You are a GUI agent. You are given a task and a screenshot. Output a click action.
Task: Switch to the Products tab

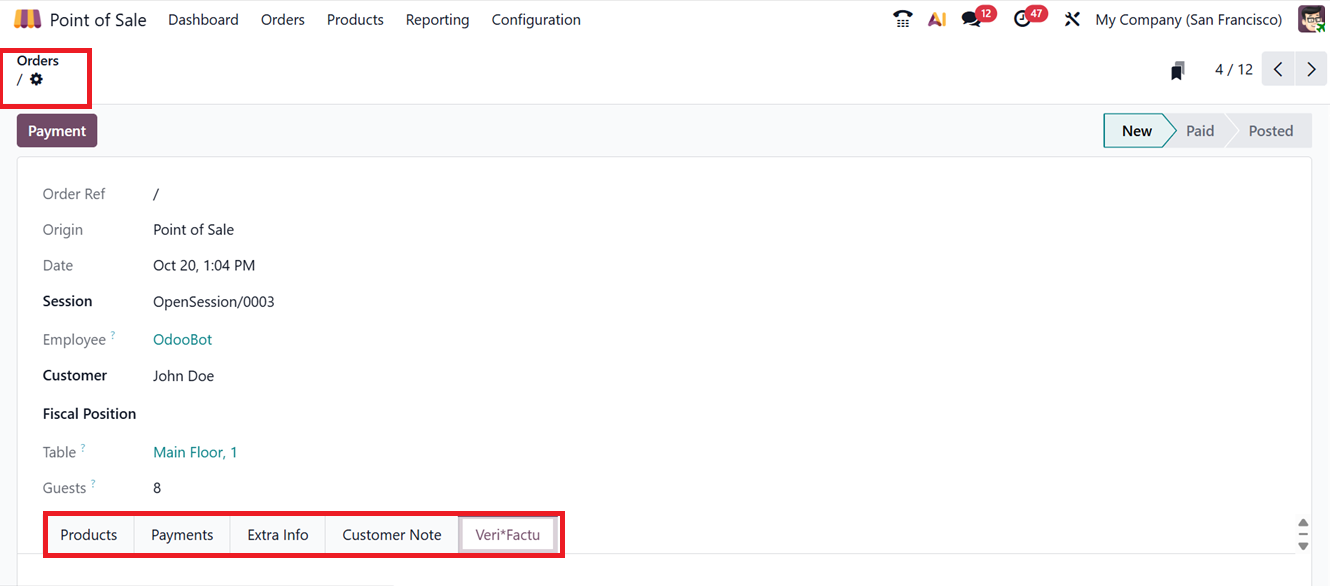pyautogui.click(x=89, y=535)
